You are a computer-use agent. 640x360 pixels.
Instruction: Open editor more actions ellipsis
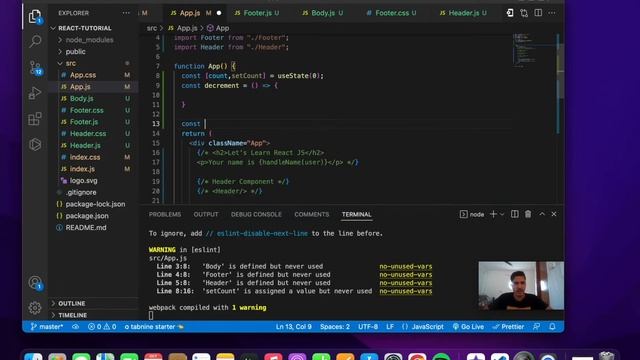pyautogui.click(x=552, y=13)
